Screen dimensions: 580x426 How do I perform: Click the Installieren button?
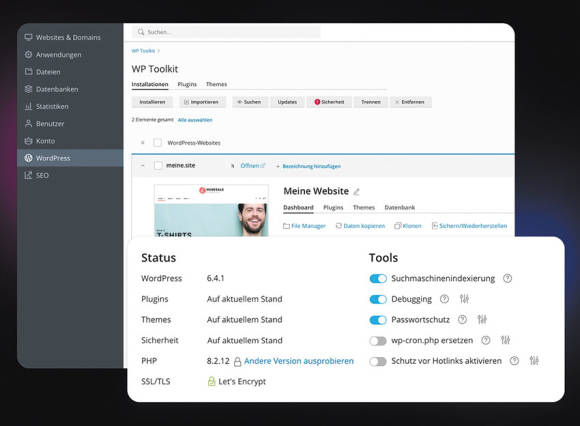click(x=152, y=102)
